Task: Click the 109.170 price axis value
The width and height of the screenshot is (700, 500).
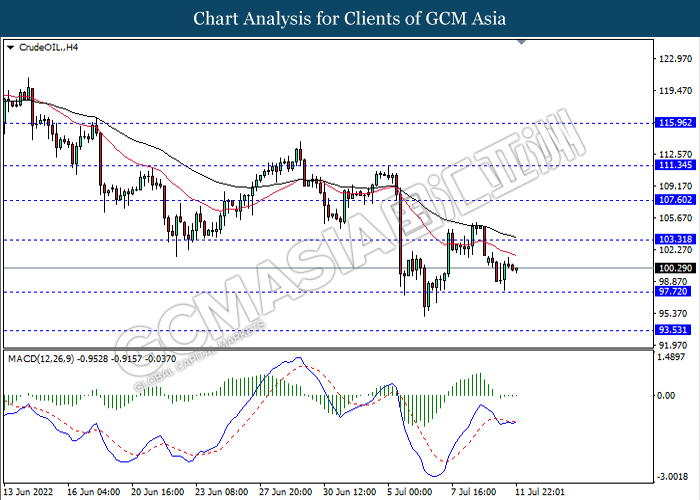Action: (675, 186)
